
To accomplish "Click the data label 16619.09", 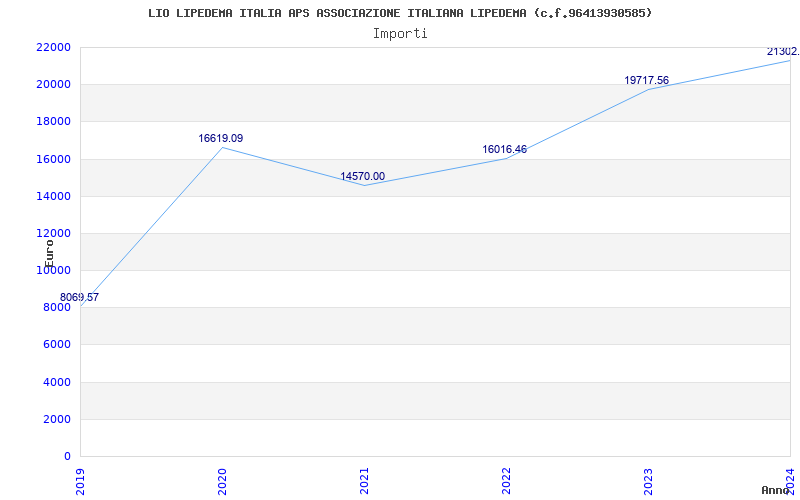I will pyautogui.click(x=220, y=138).
